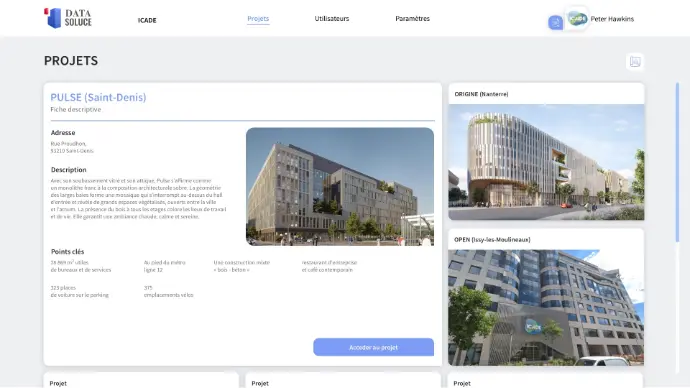This screenshot has height=388, width=690.
Task: Select the ORIGINE (Nanterre) title text
Action: [x=481, y=94]
